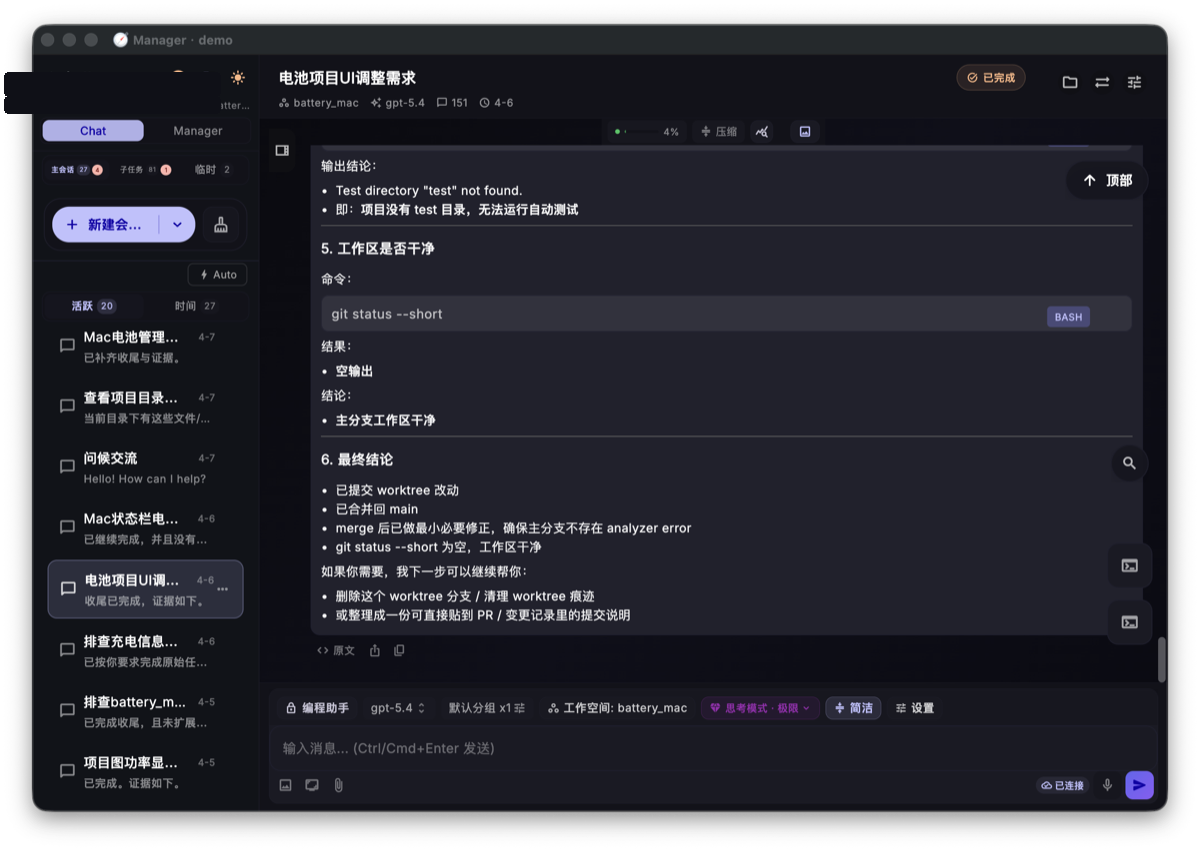Toggle the sidebar panel icon
This screenshot has width=1200, height=851.
(x=282, y=150)
